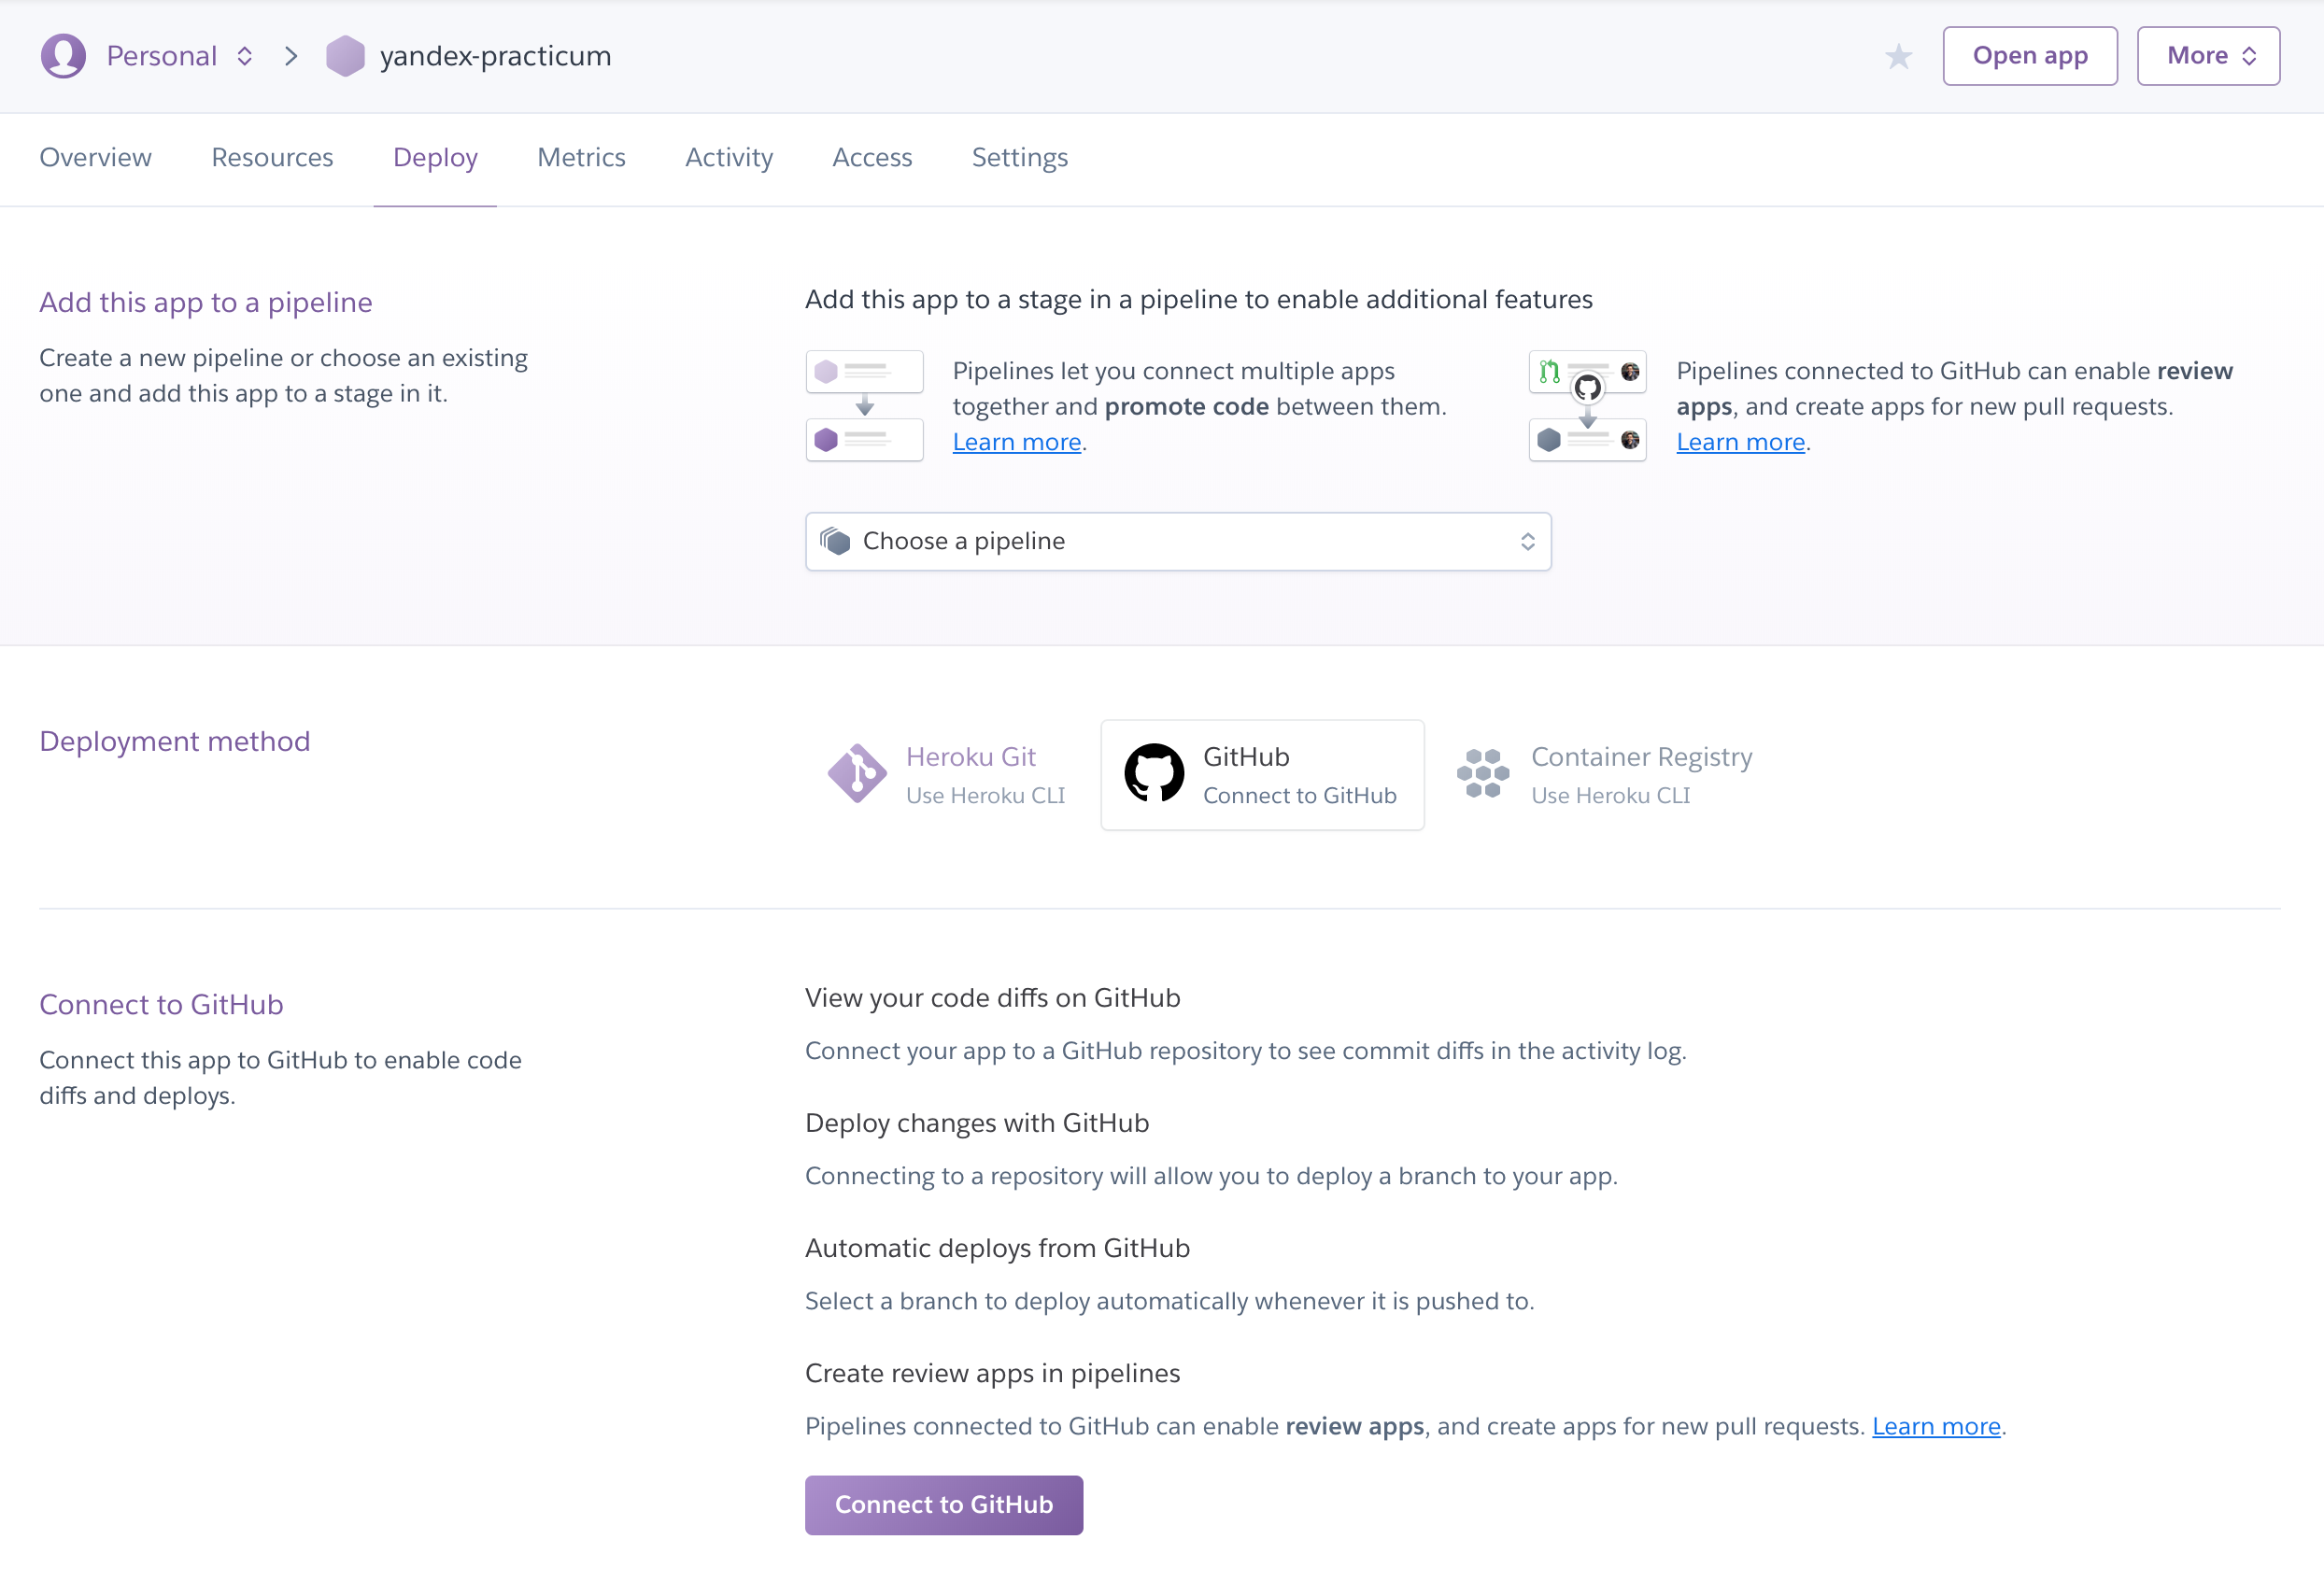Open the Personal account switcher
The image size is (2324, 1582).
click(180, 56)
